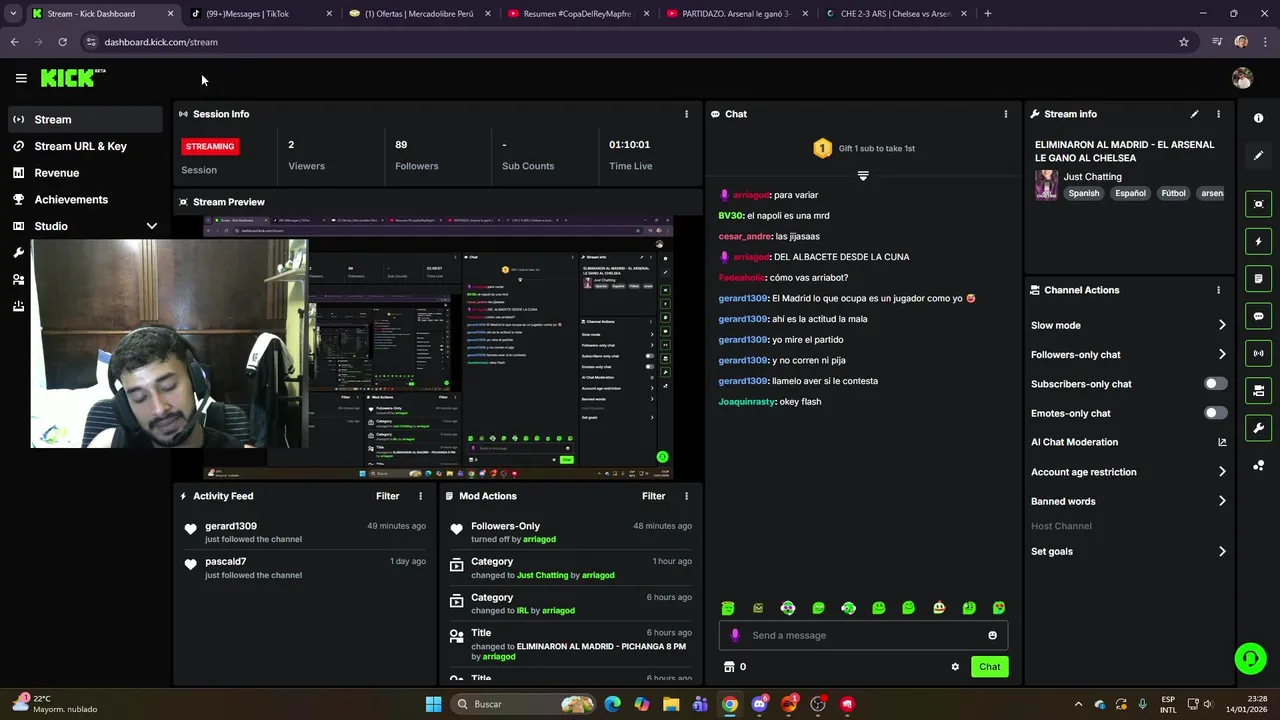Open Channel Actions three-dot menu
1280x720 pixels.
tap(1218, 290)
